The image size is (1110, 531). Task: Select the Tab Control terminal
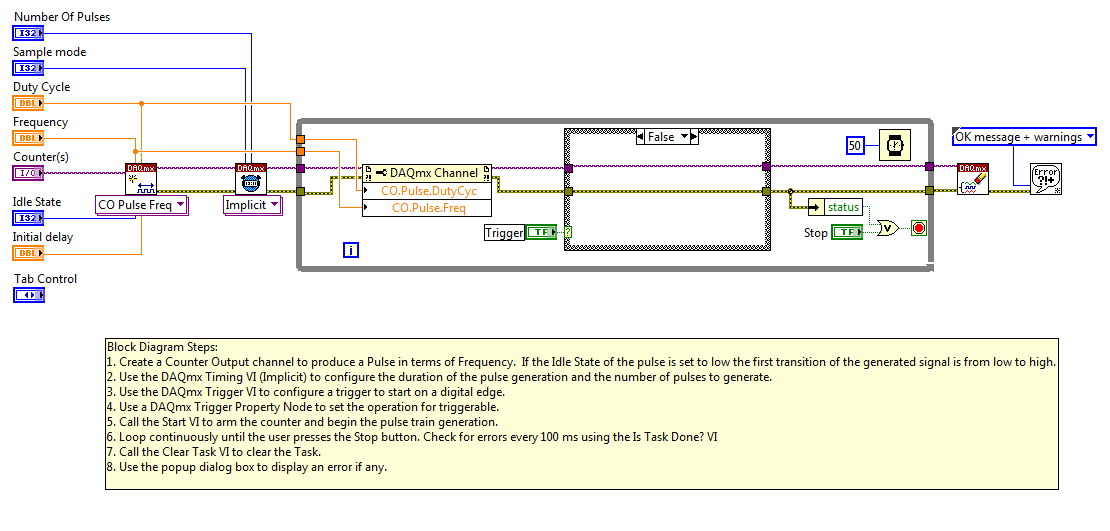tap(29, 295)
